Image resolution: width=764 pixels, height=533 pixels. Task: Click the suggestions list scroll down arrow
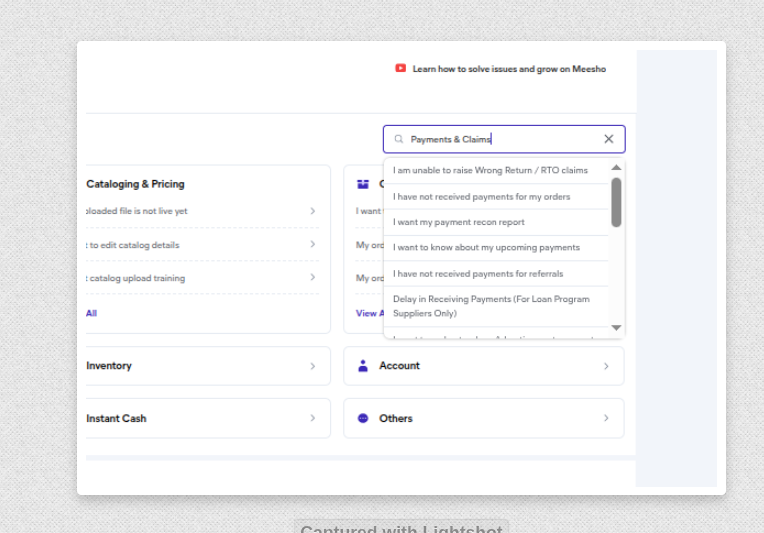(x=616, y=328)
